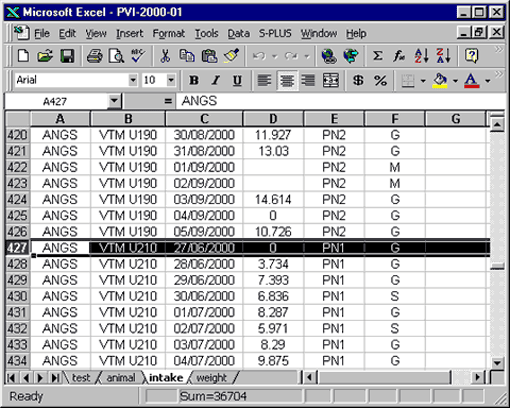Expand the font size 10 dropdown
This screenshot has height=408, width=510.
click(171, 80)
